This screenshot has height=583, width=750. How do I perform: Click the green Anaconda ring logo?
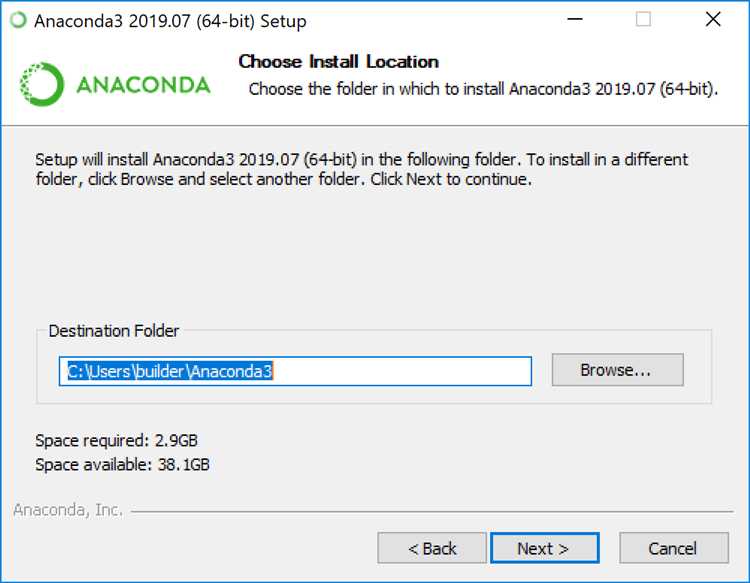(x=42, y=84)
